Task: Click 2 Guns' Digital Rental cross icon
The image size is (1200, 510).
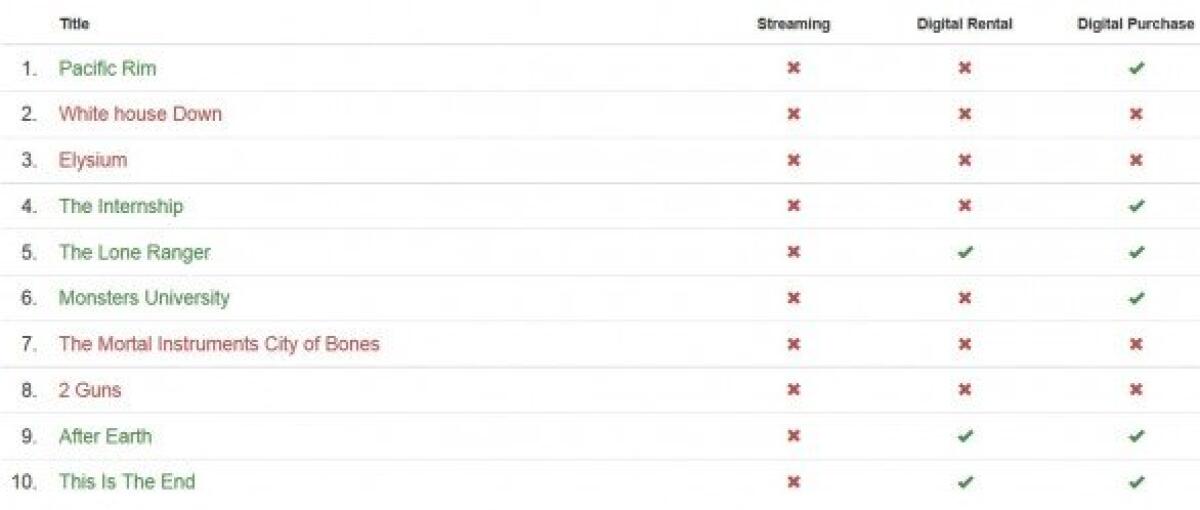Action: [x=965, y=390]
